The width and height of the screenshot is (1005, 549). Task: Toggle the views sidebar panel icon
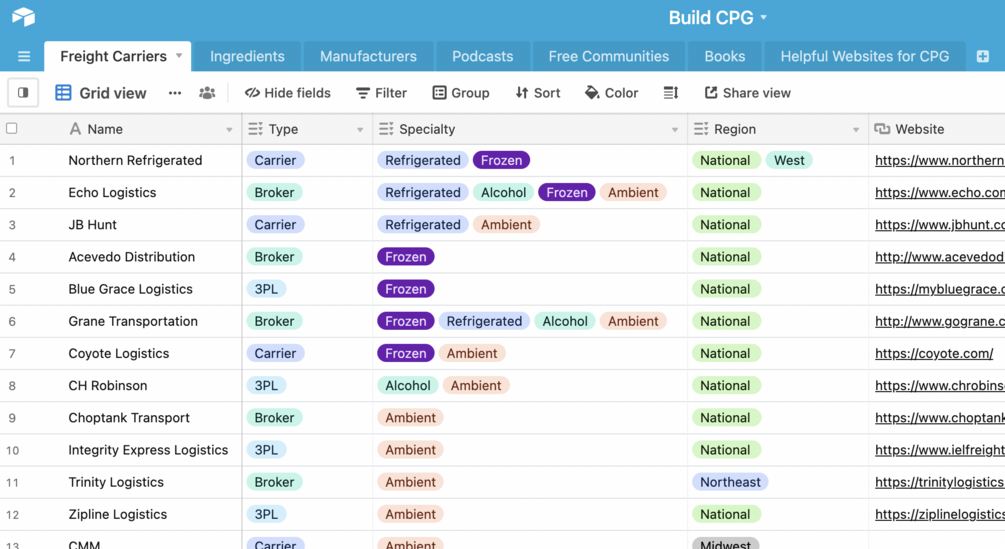coord(23,93)
